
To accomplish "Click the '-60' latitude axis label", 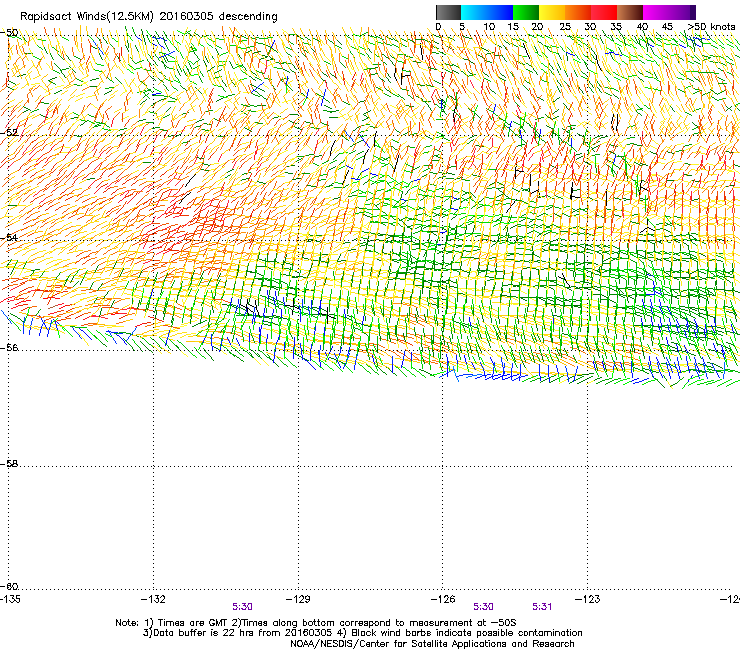I will click(x=9, y=586).
